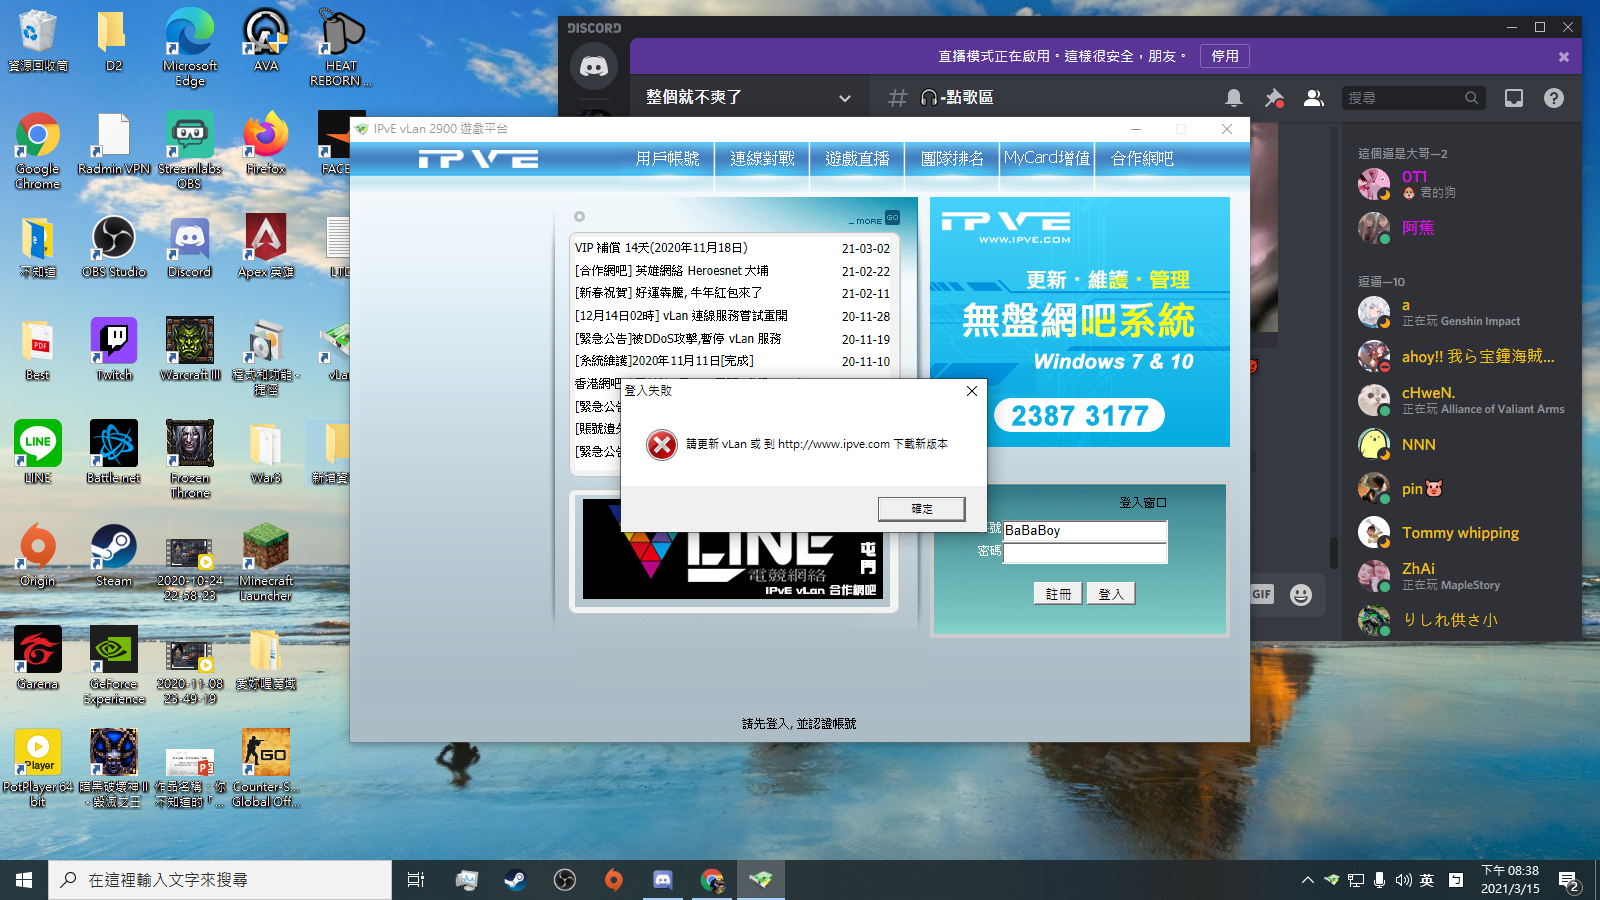Disable streamer mode with 停用 button
Screen dimensions: 1600x900
(1225, 56)
